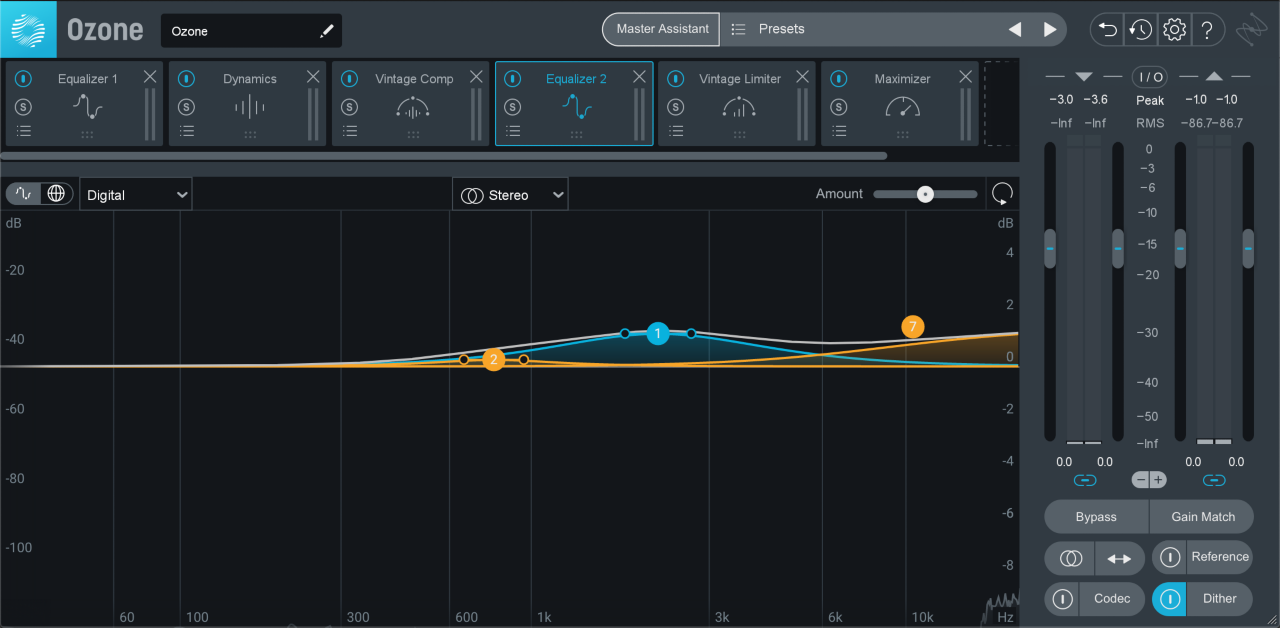Remove the Maximizer module
Viewport: 1280px width, 628px height.
(x=965, y=77)
